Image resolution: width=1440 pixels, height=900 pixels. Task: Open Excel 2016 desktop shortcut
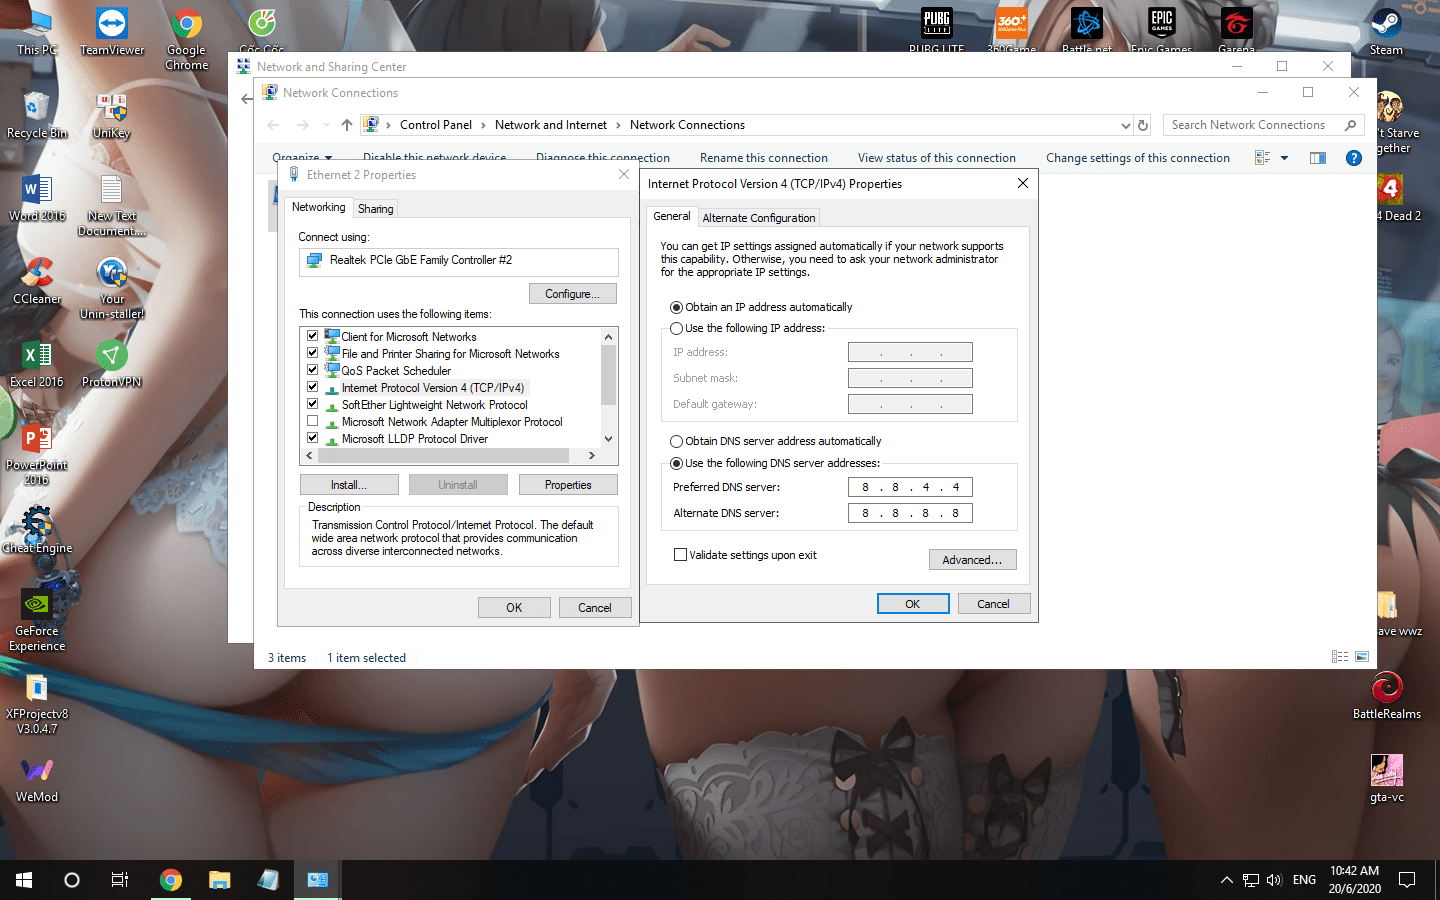[x=37, y=364]
